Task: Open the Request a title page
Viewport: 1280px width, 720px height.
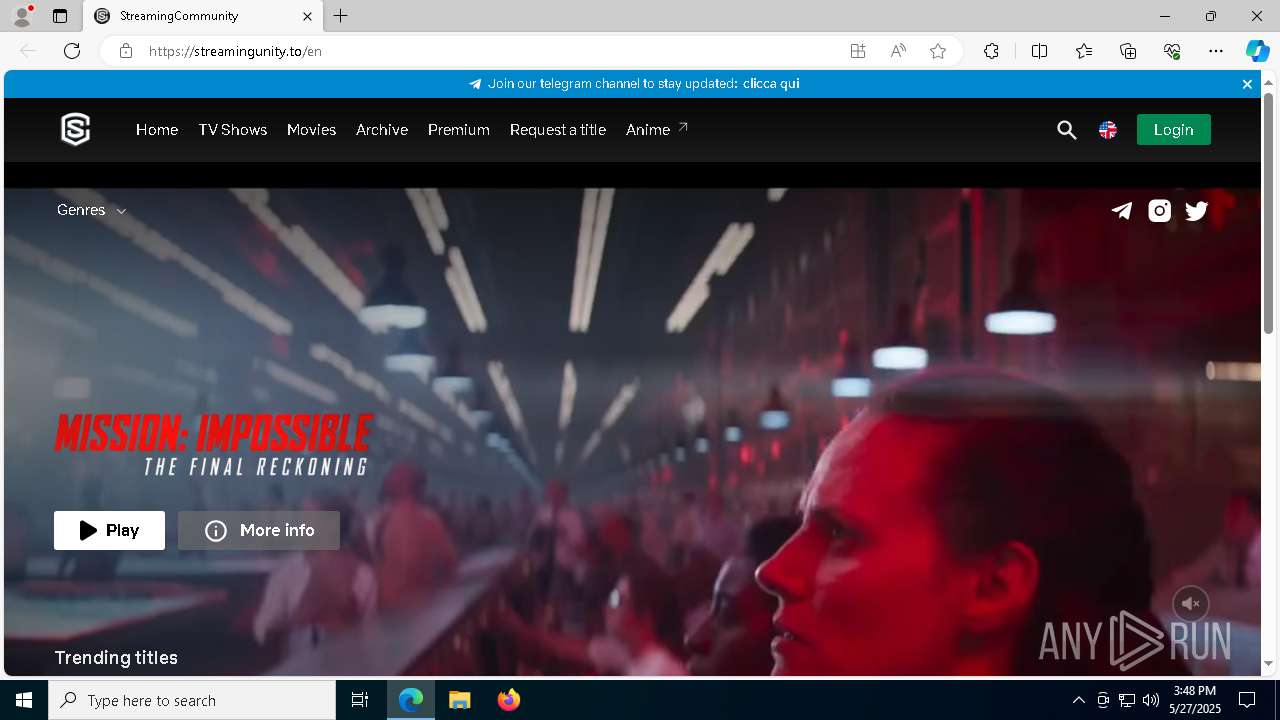Action: click(558, 130)
